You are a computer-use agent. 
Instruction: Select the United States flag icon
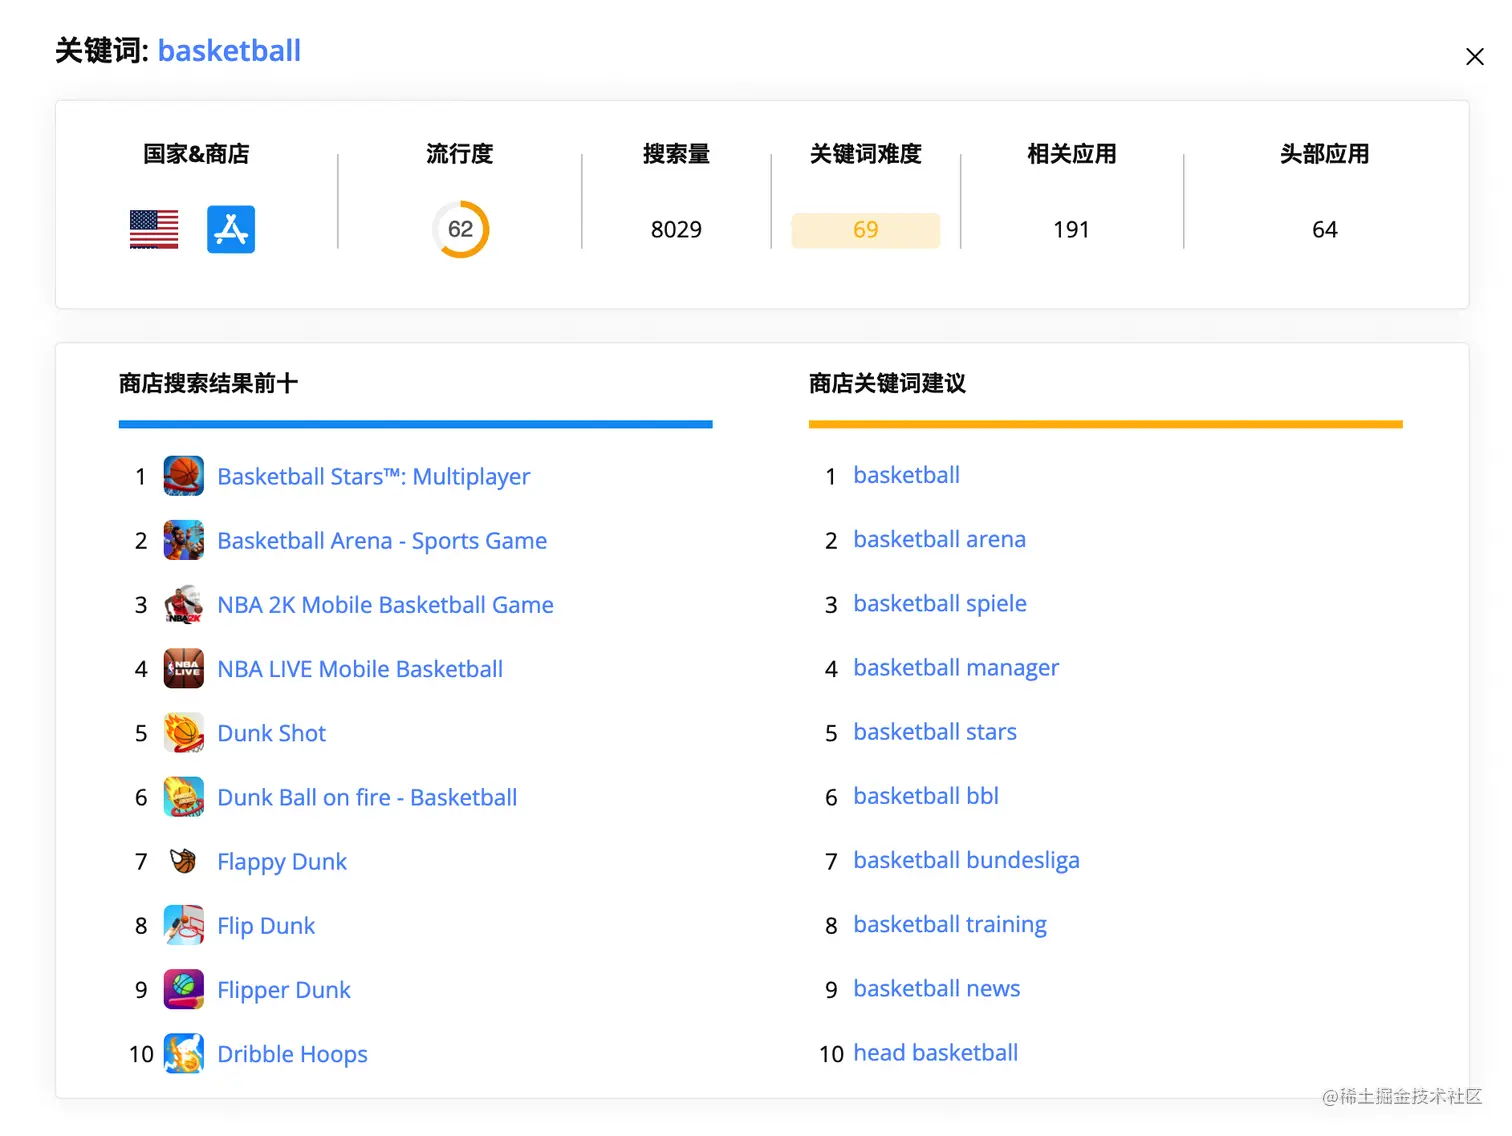pyautogui.click(x=153, y=229)
